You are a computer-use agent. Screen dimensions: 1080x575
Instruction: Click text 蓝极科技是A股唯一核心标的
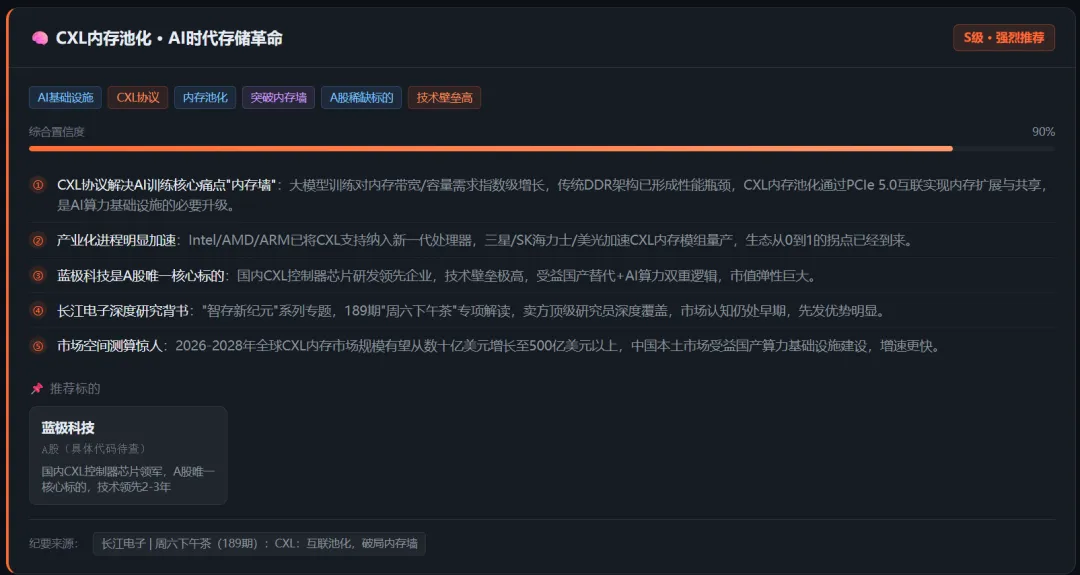(141, 275)
